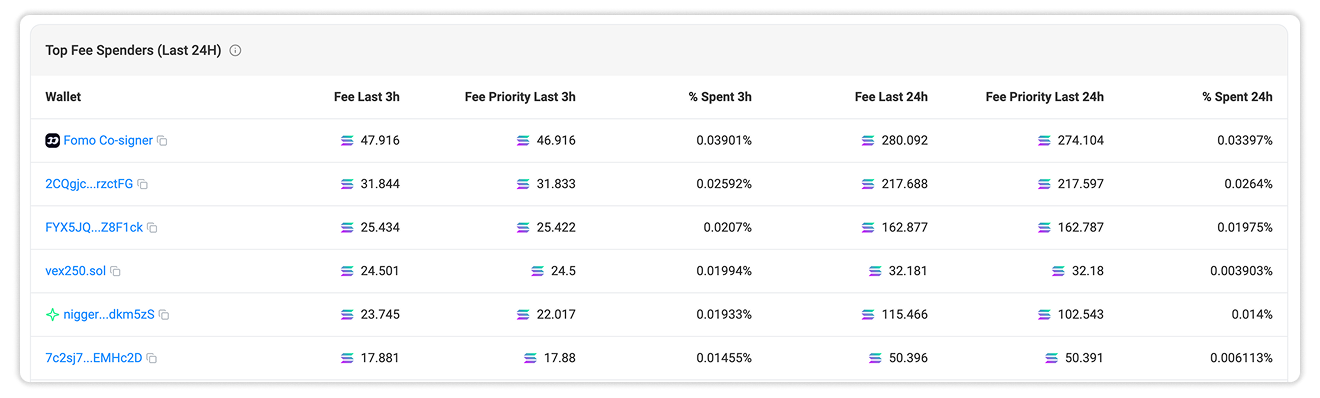The height and width of the screenshot is (398, 1320).
Task: Click the SOL icon beside 32.181
Action: click(x=875, y=271)
